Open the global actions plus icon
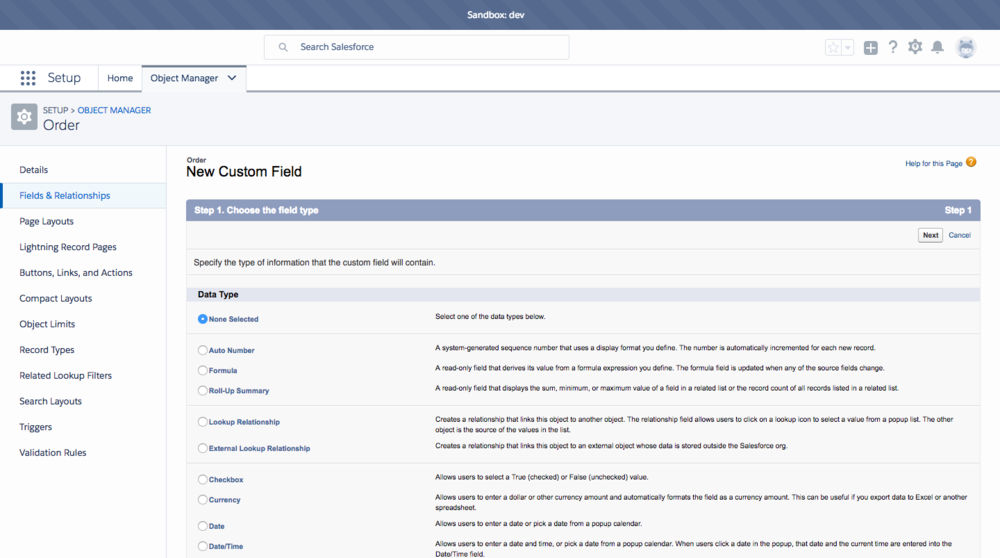The width and height of the screenshot is (1000, 558). point(871,47)
